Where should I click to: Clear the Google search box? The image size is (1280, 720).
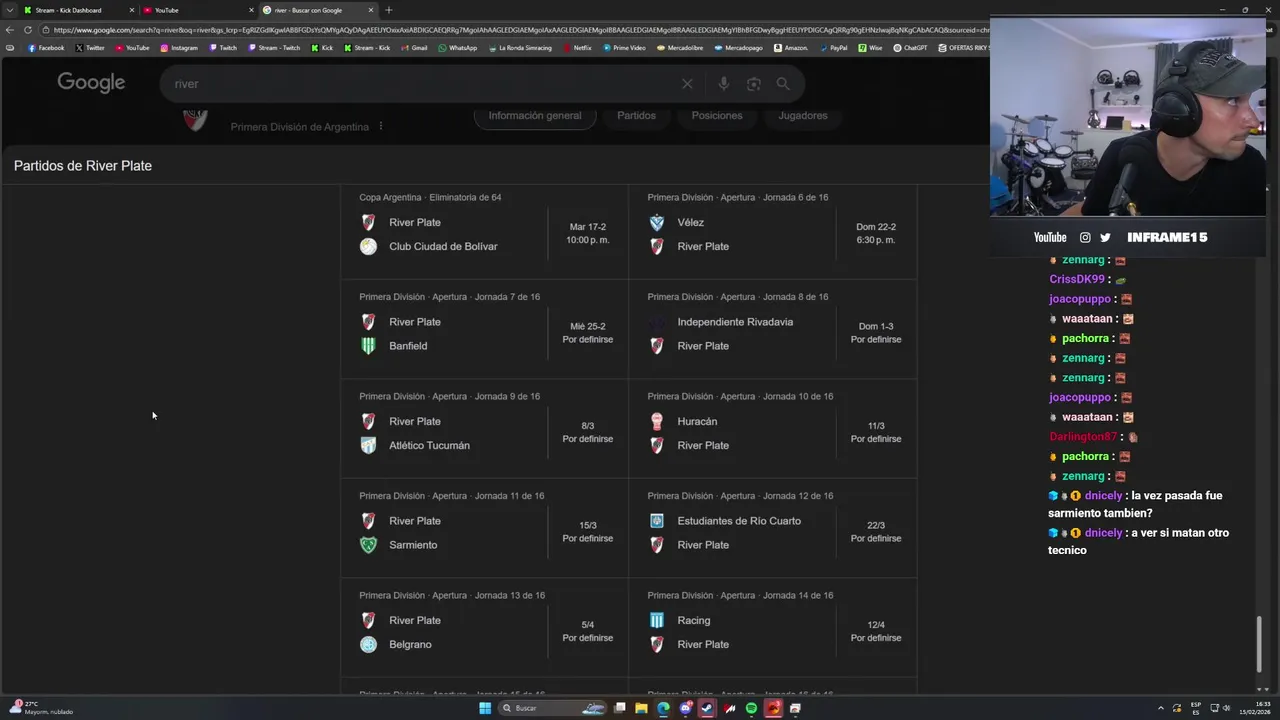click(687, 84)
